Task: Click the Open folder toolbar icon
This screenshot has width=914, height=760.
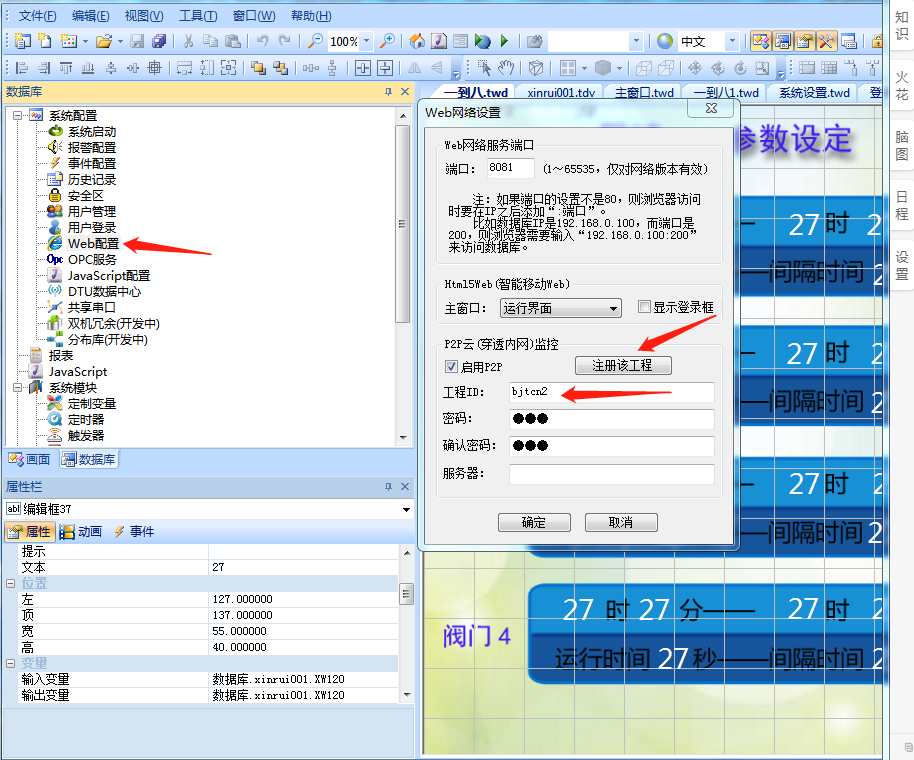Action: coord(103,41)
